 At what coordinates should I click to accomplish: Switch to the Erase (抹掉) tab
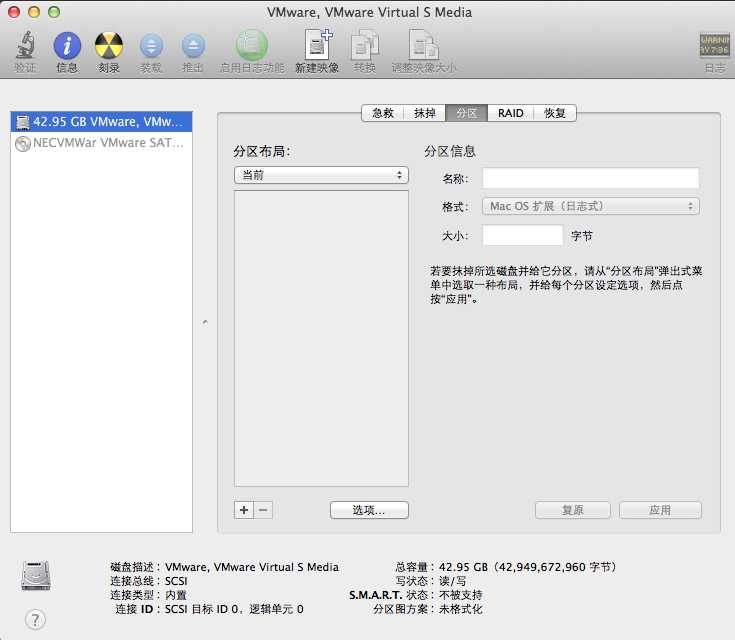pos(425,113)
